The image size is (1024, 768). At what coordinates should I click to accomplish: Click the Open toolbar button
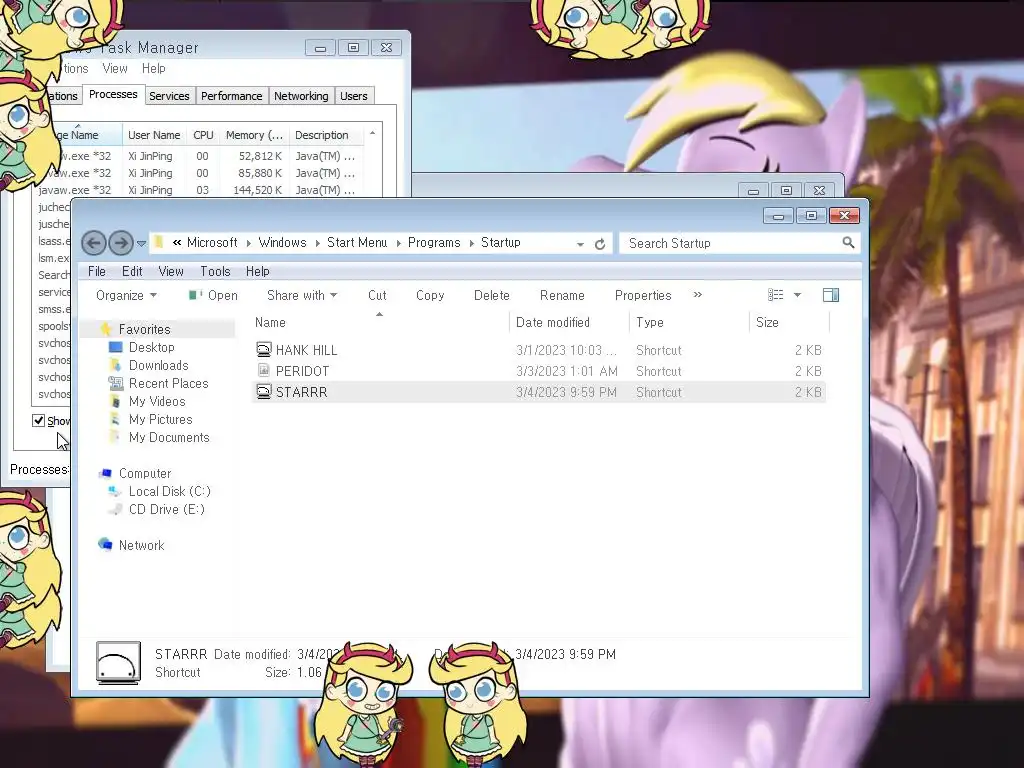214,295
